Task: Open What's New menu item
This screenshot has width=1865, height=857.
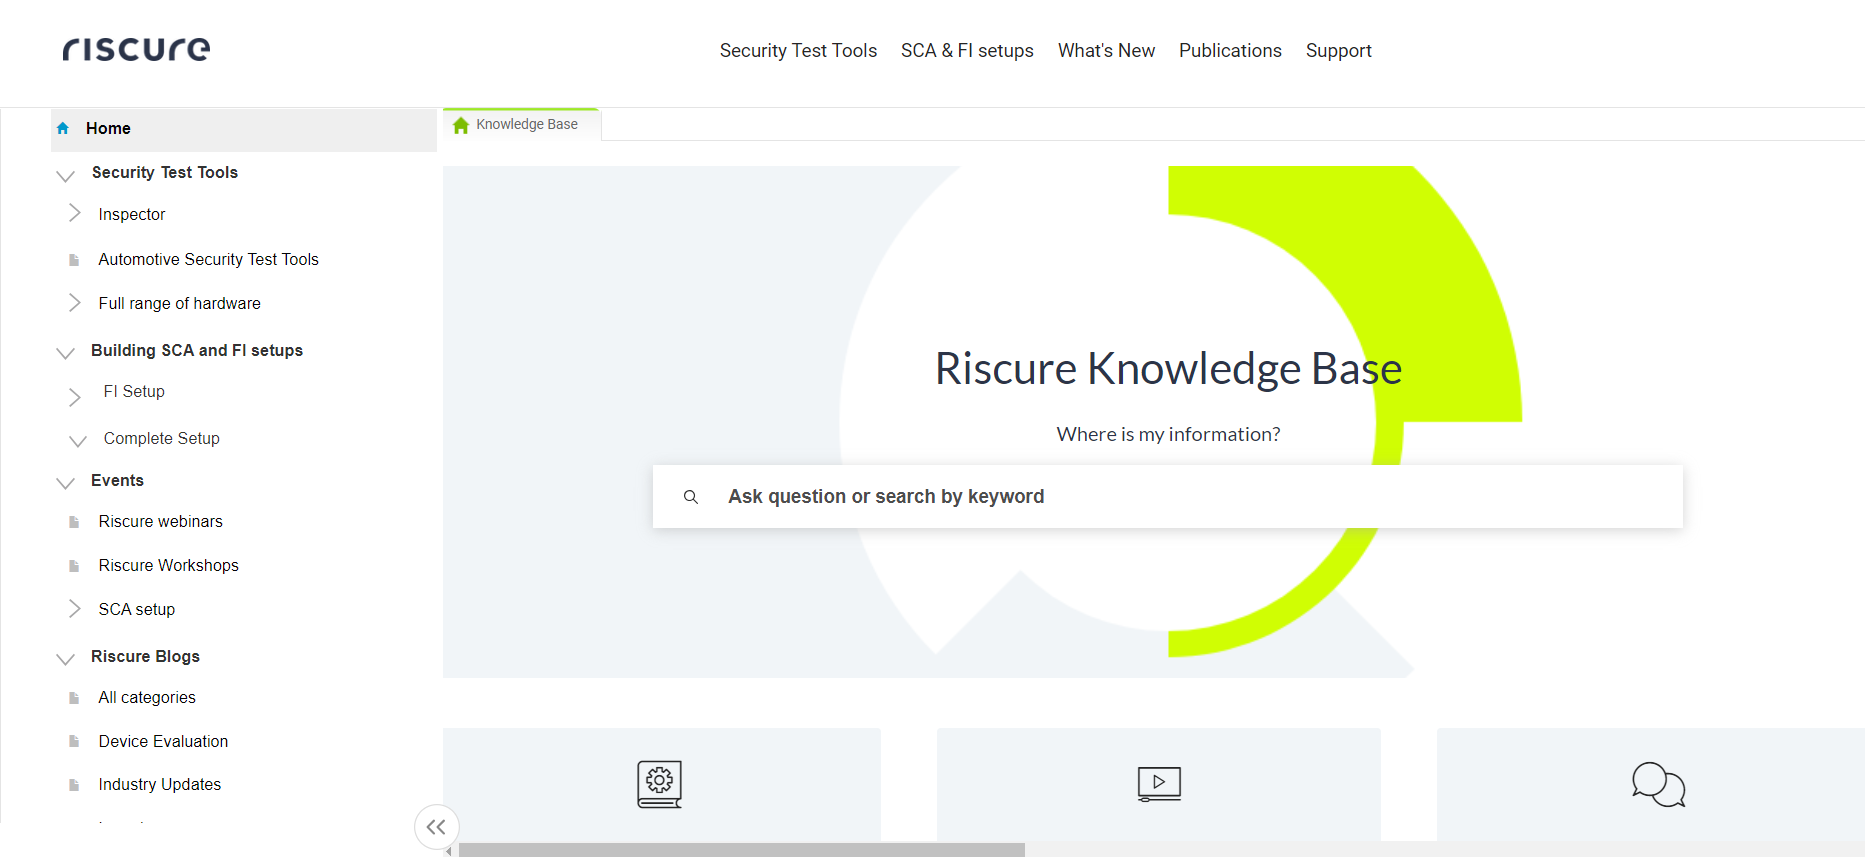Action: point(1106,51)
